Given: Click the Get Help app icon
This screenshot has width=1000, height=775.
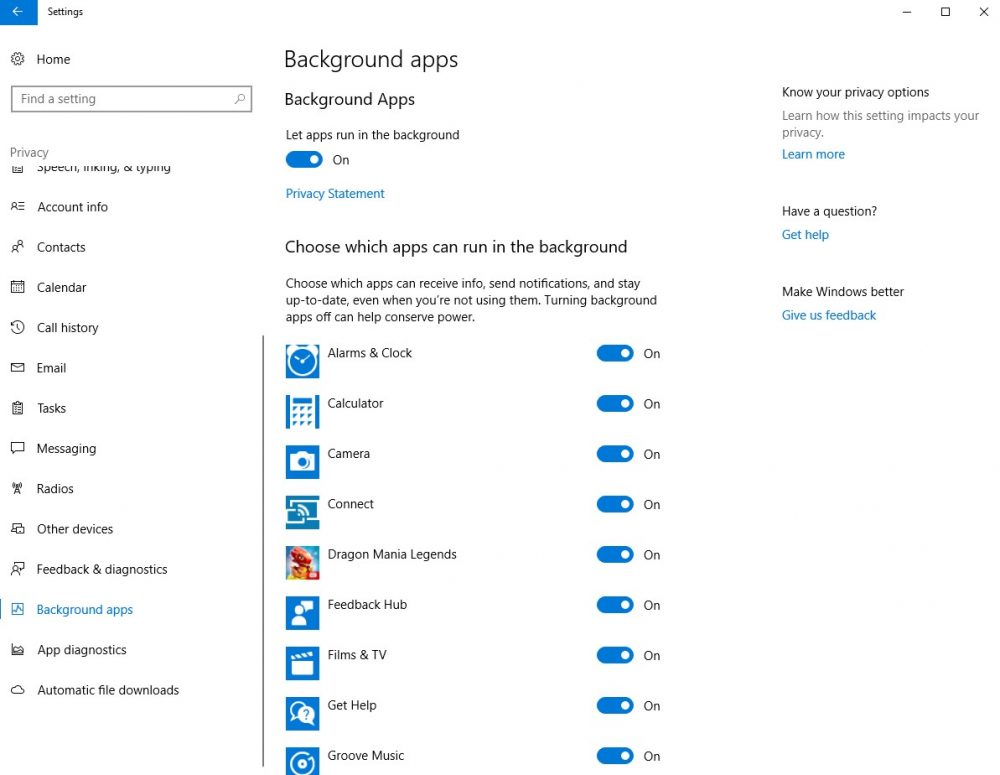Looking at the screenshot, I should (x=302, y=714).
